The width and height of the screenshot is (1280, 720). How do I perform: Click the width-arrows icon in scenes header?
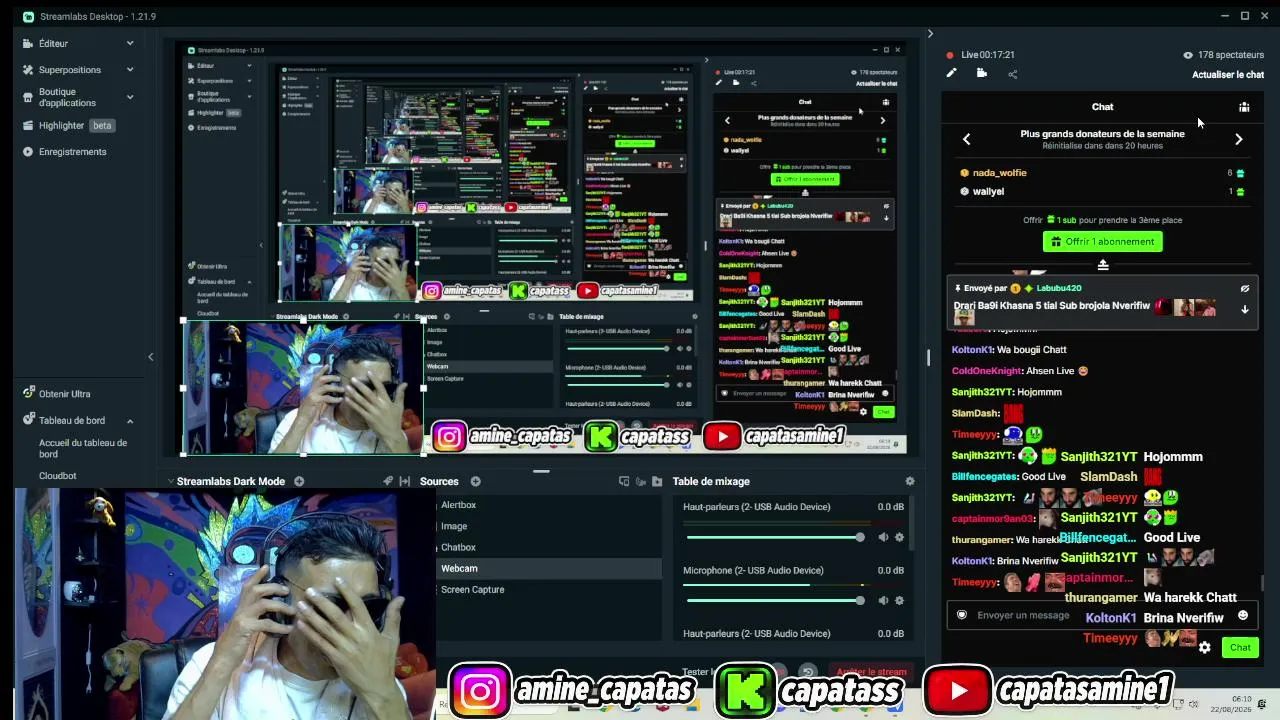point(404,482)
